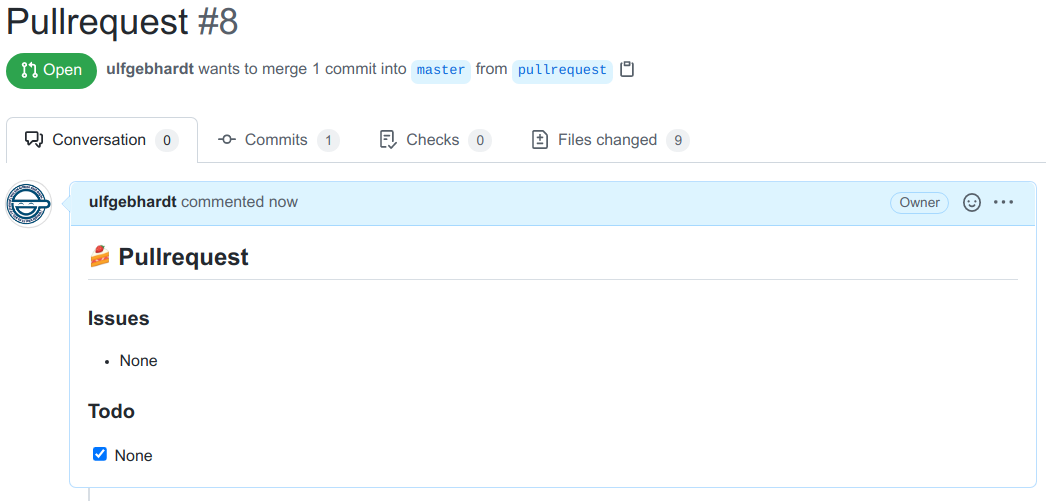
Task: Click the git-commit icon in the Commits tab
Action: click(227, 140)
